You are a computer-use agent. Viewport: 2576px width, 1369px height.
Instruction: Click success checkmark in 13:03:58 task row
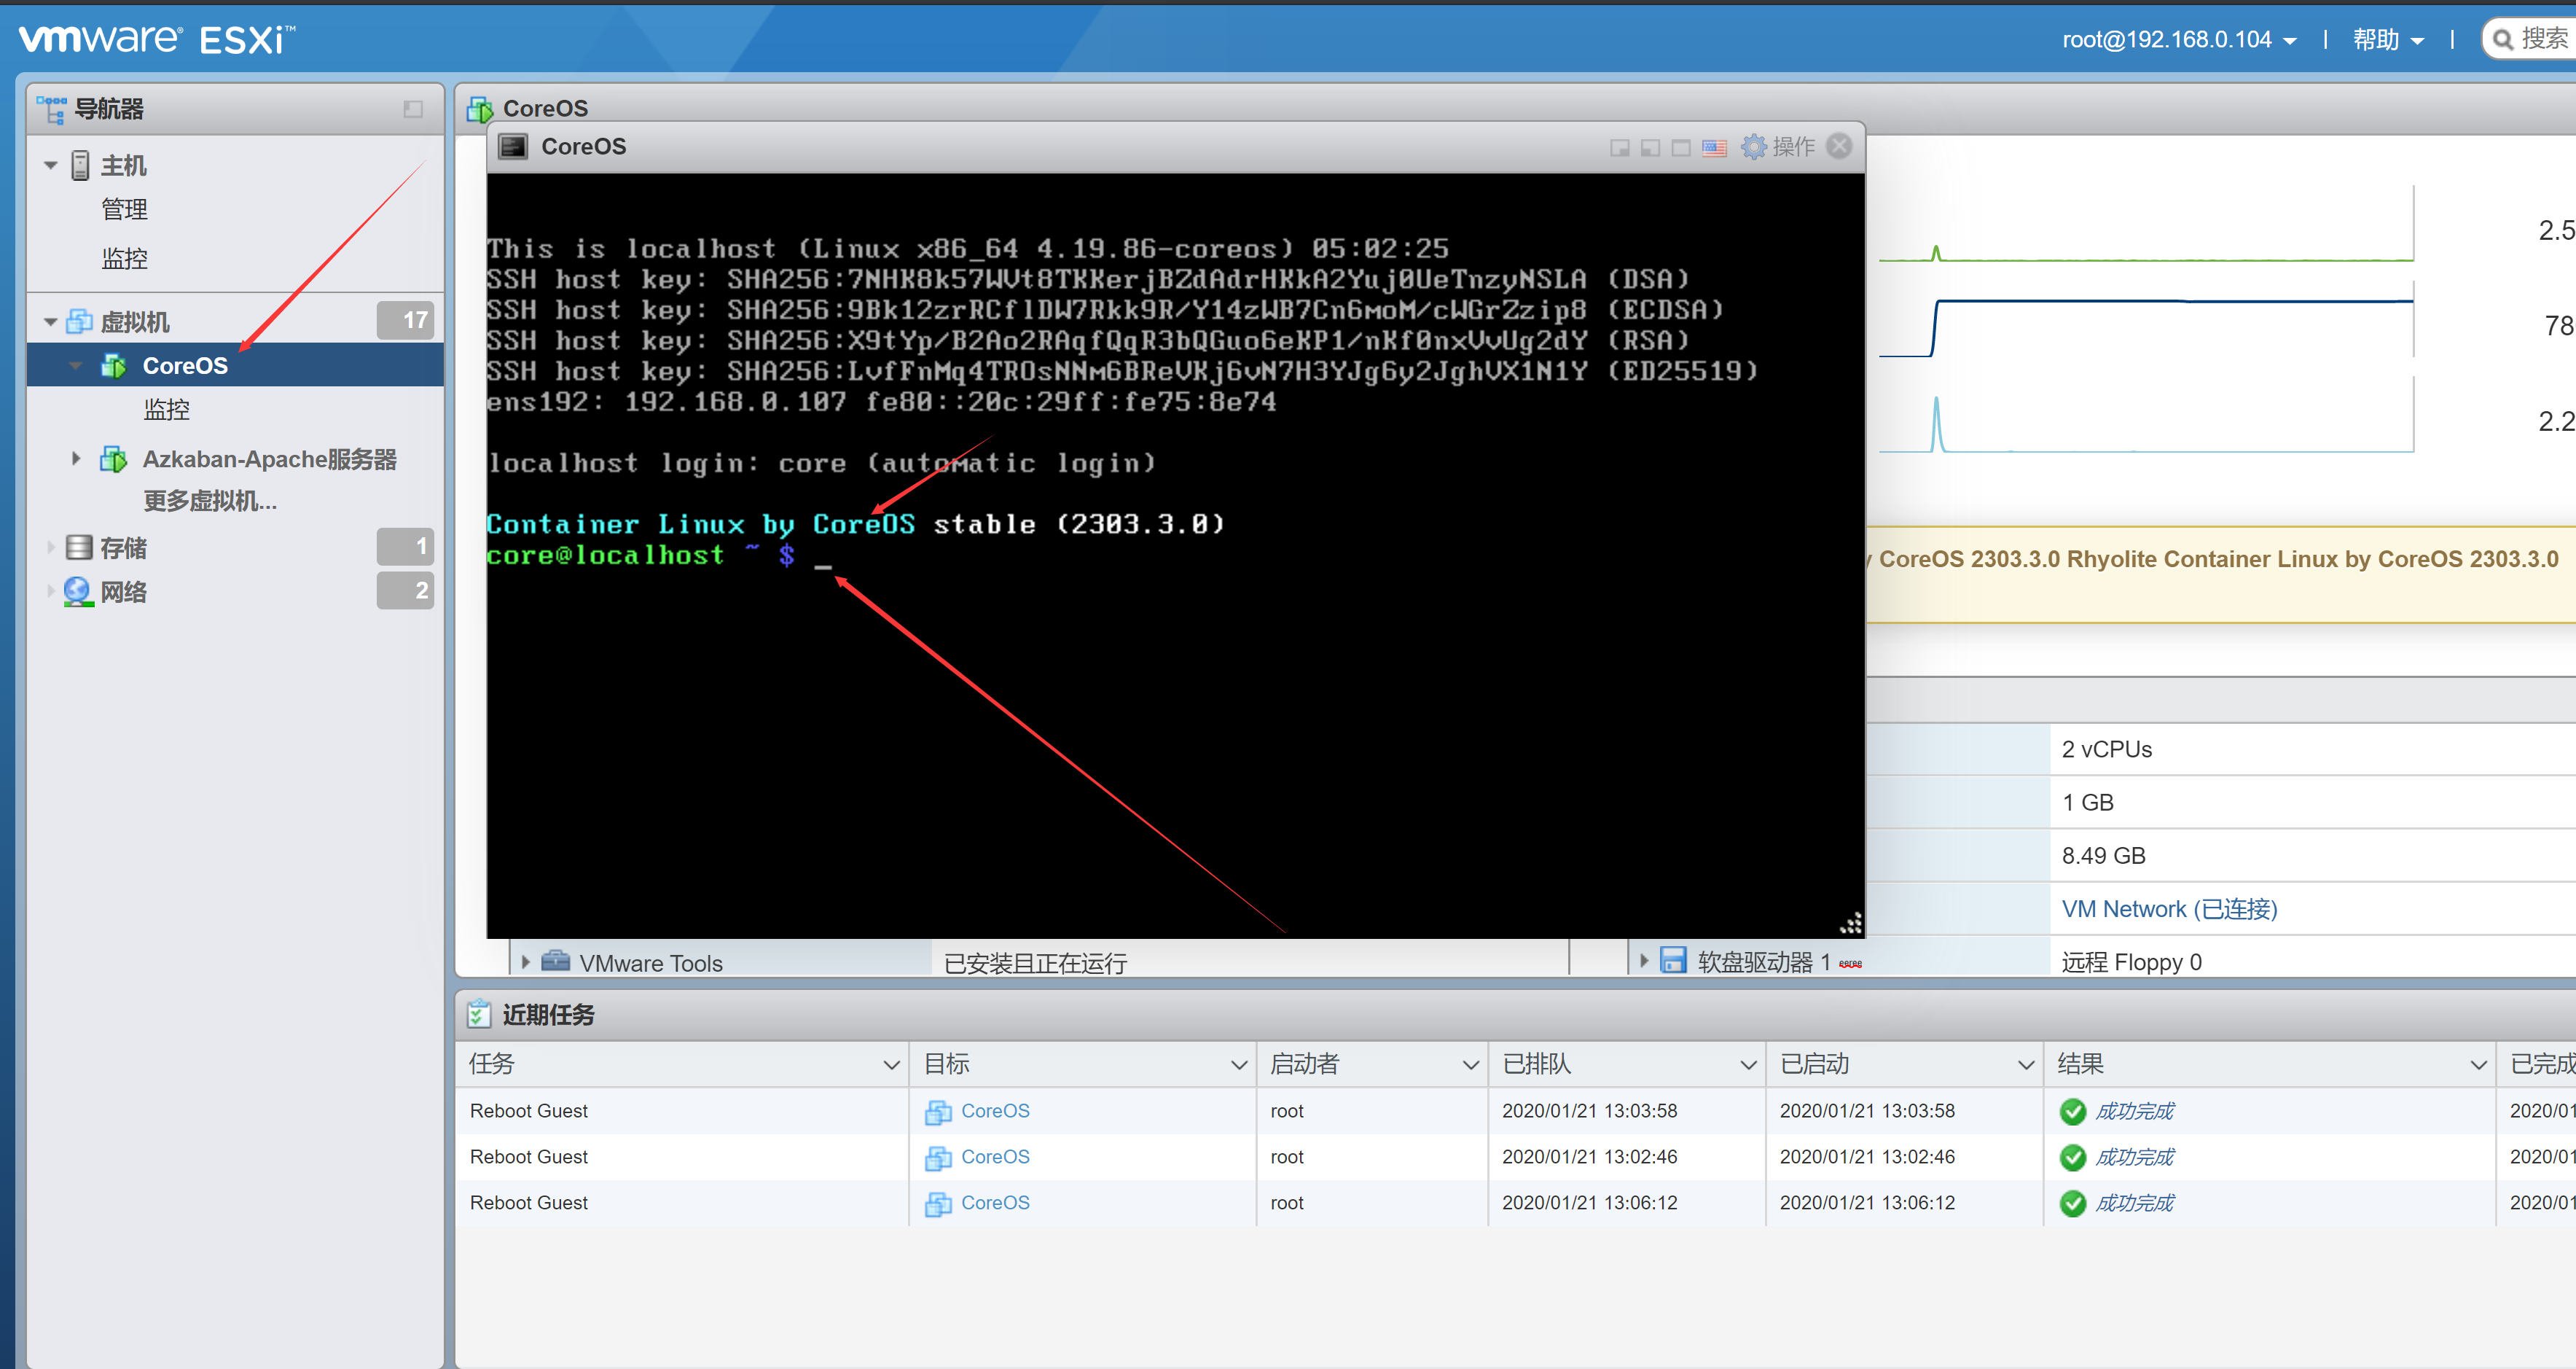tap(2073, 1112)
